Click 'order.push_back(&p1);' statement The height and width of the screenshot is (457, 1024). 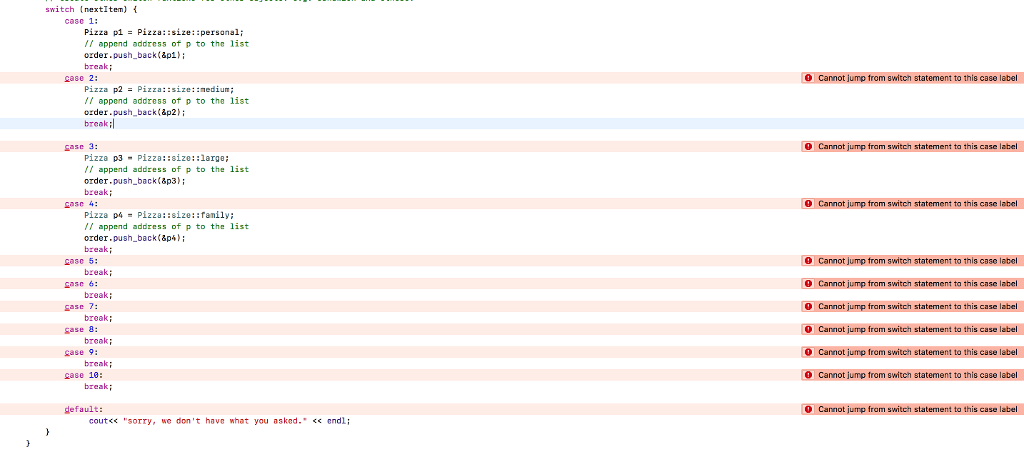(135, 55)
